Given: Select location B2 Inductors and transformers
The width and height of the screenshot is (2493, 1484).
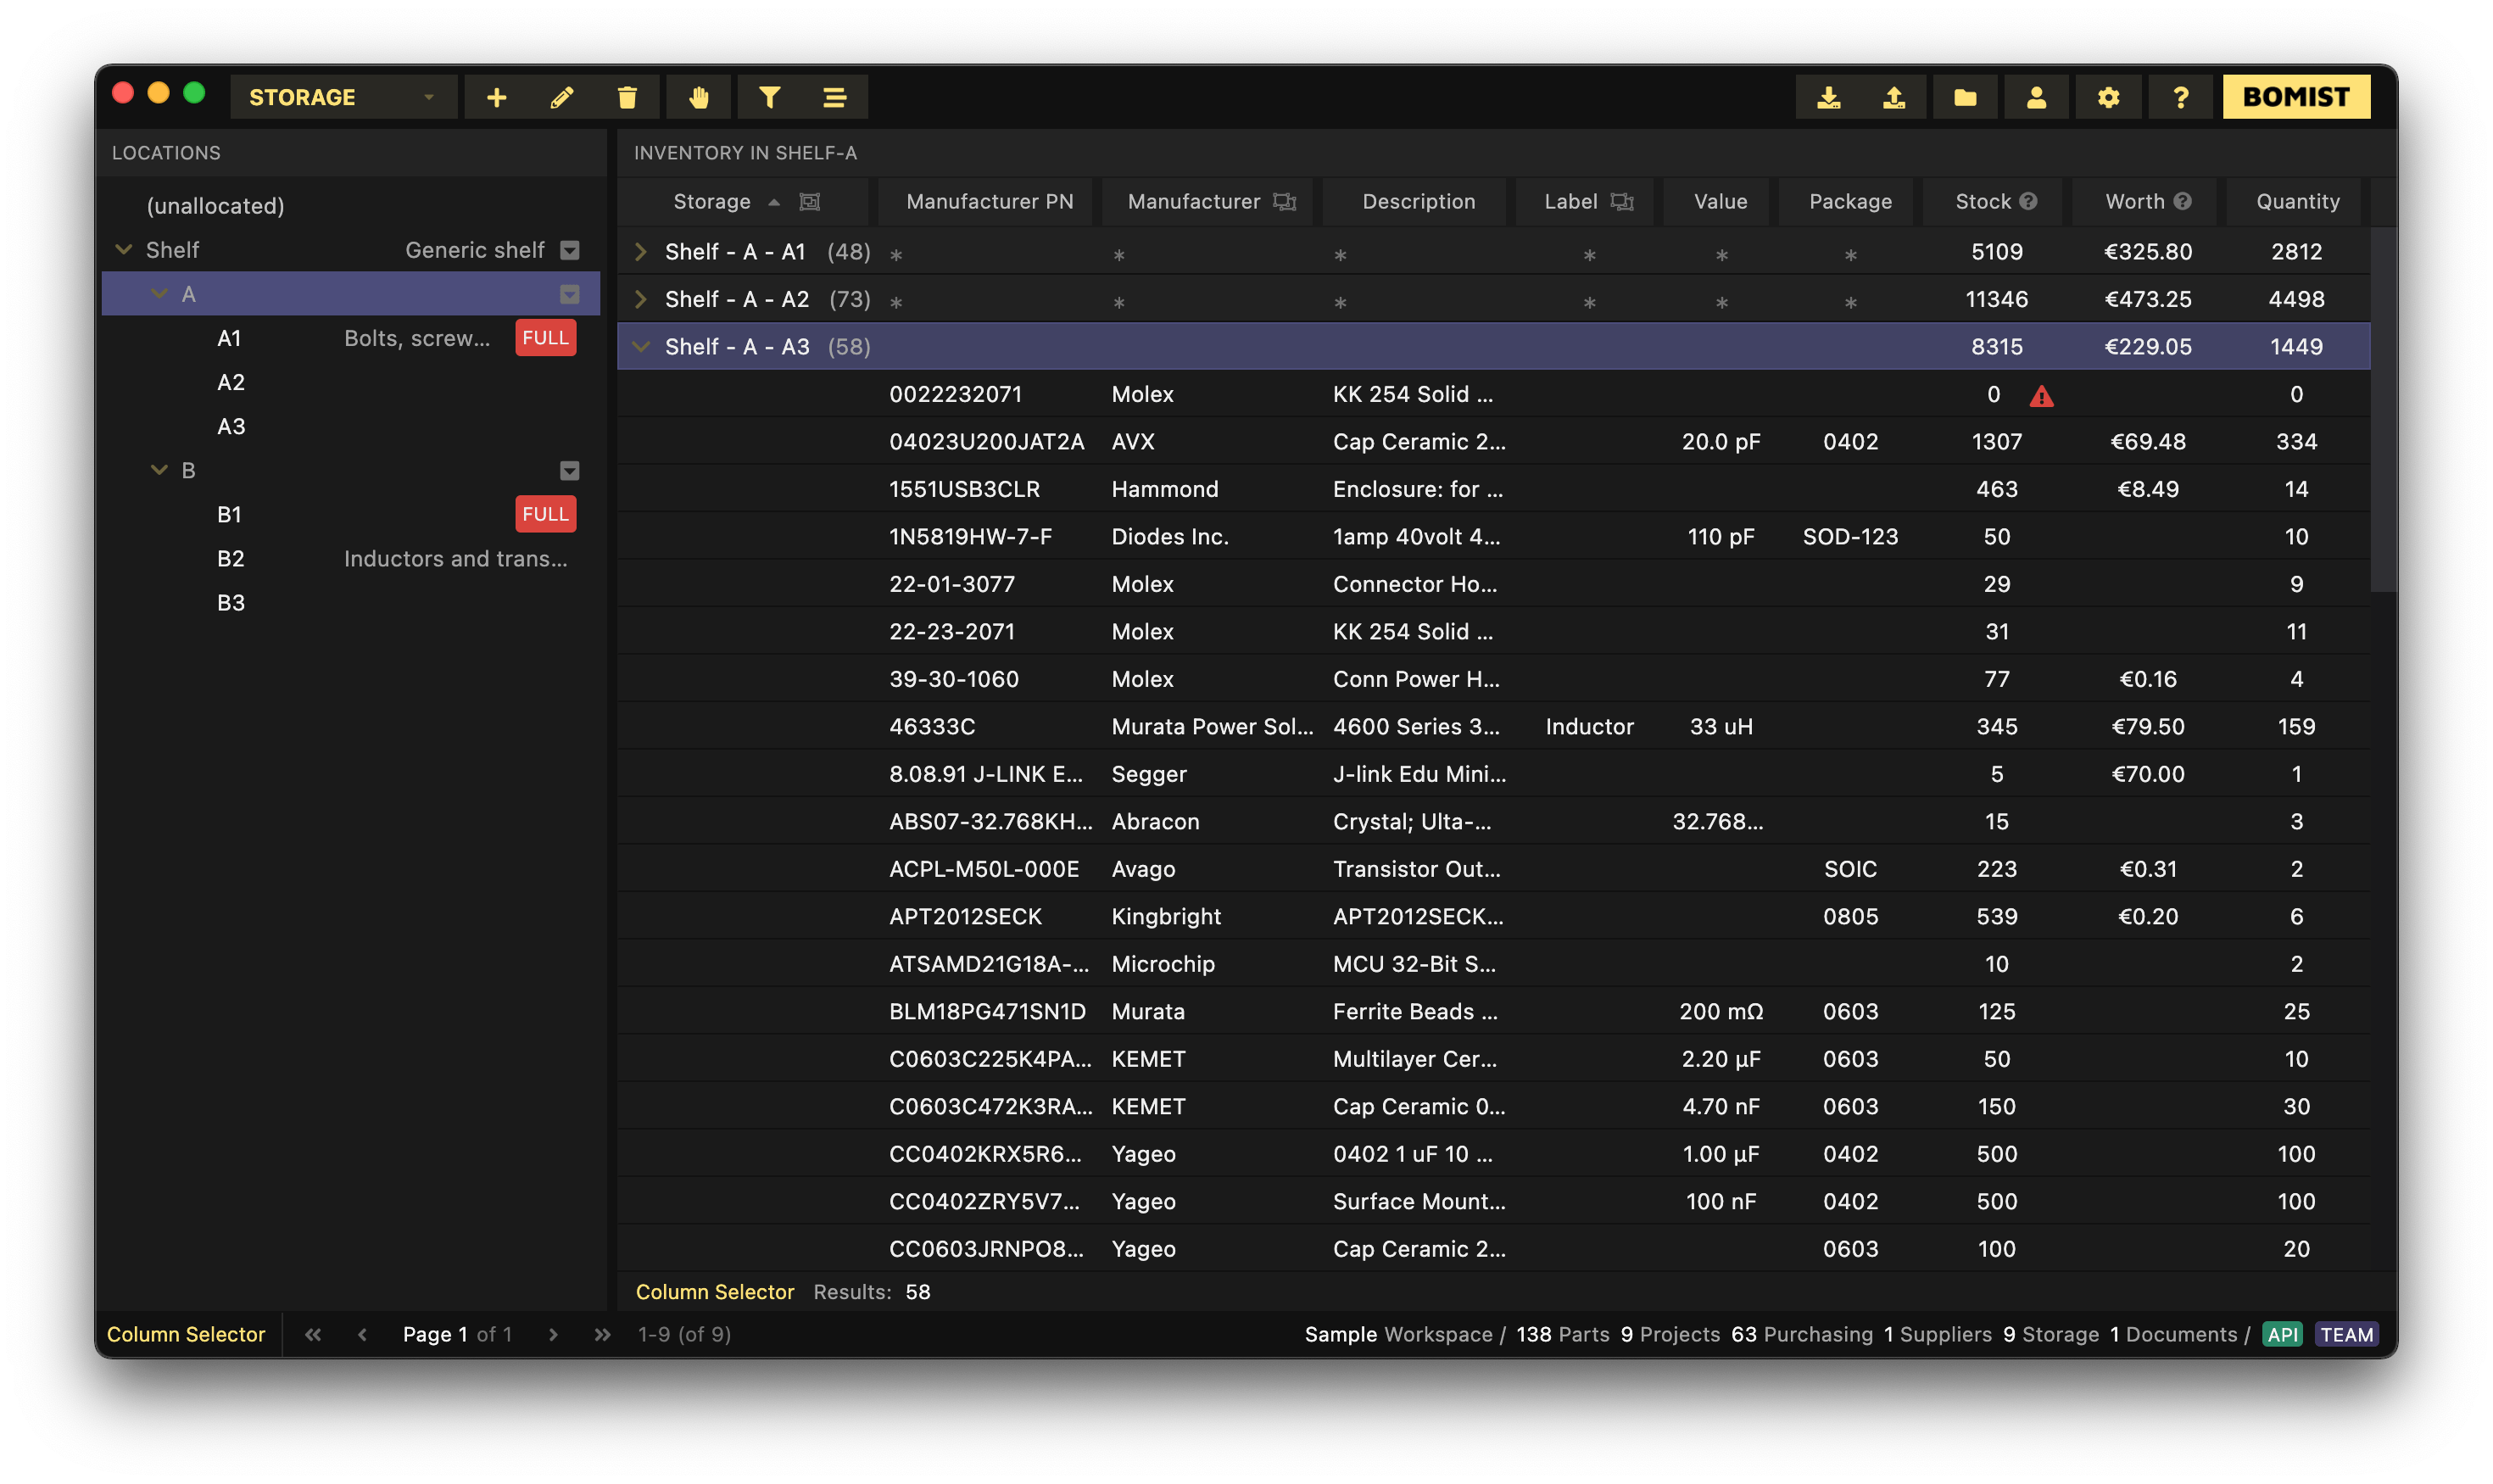Looking at the screenshot, I should pos(351,558).
